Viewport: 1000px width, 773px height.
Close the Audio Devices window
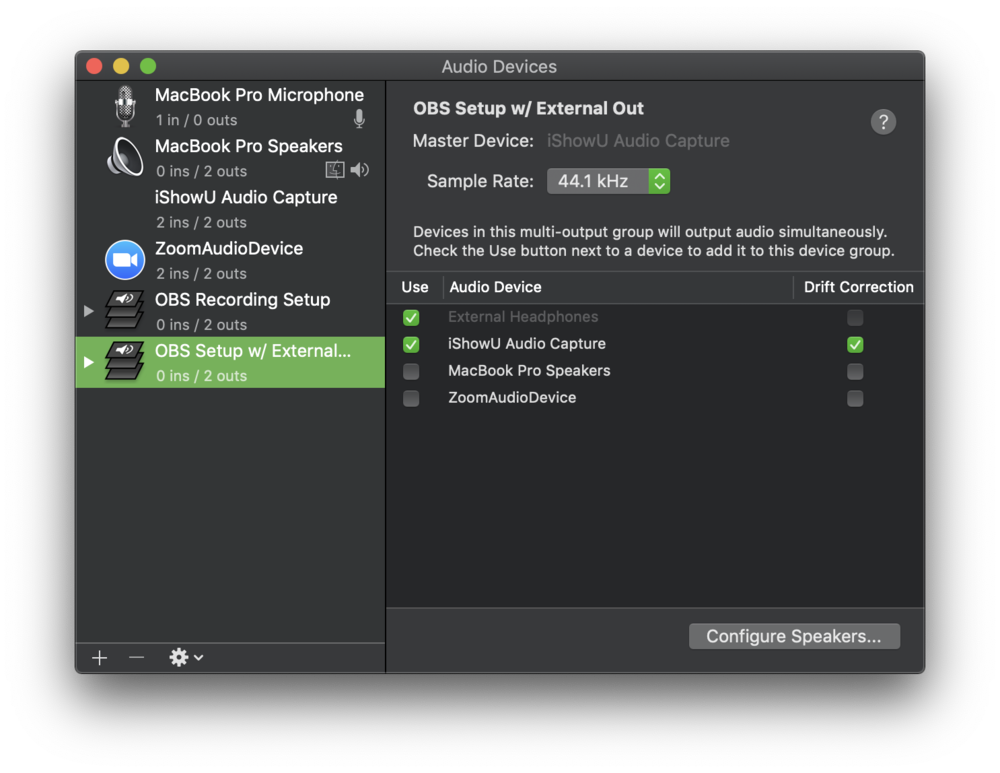(x=94, y=66)
